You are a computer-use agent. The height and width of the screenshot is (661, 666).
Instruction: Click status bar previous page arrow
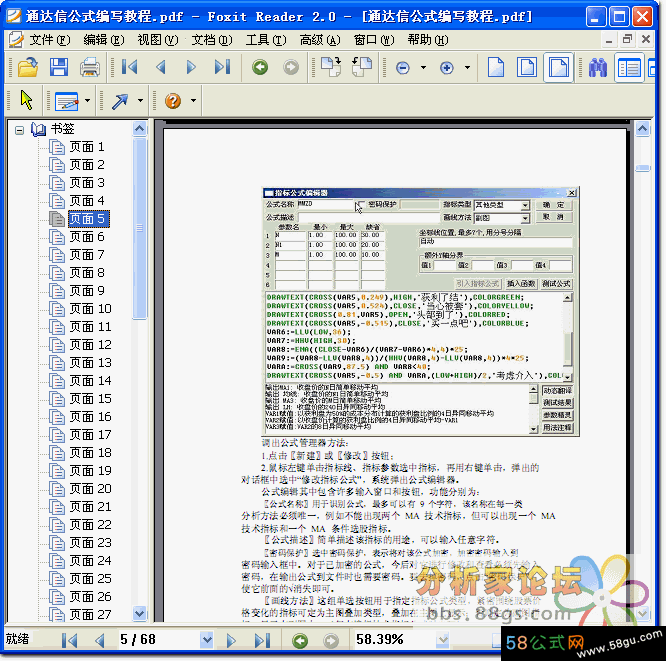[x=100, y=640]
